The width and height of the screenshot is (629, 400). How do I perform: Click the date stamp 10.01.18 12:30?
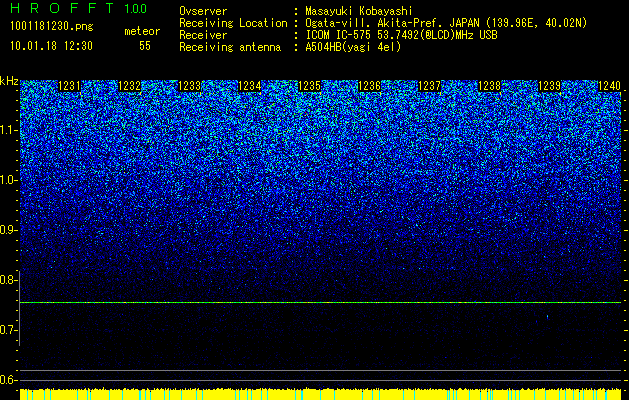(x=51, y=46)
